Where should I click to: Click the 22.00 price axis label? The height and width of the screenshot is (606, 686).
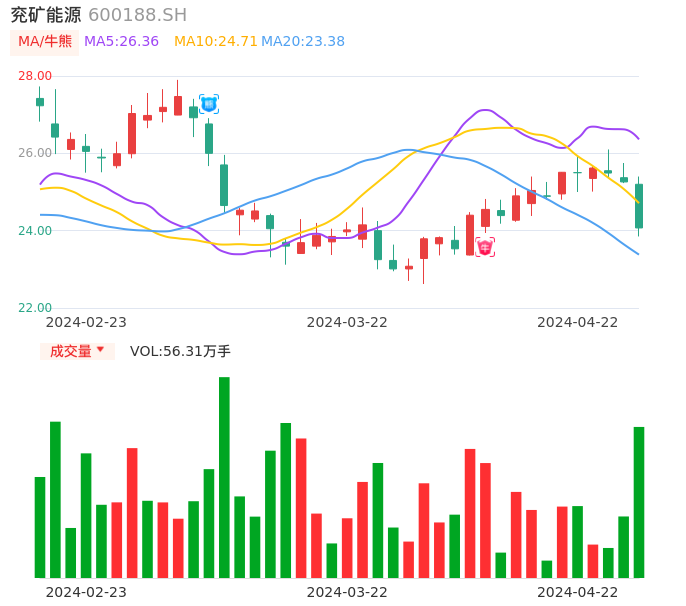[35, 308]
